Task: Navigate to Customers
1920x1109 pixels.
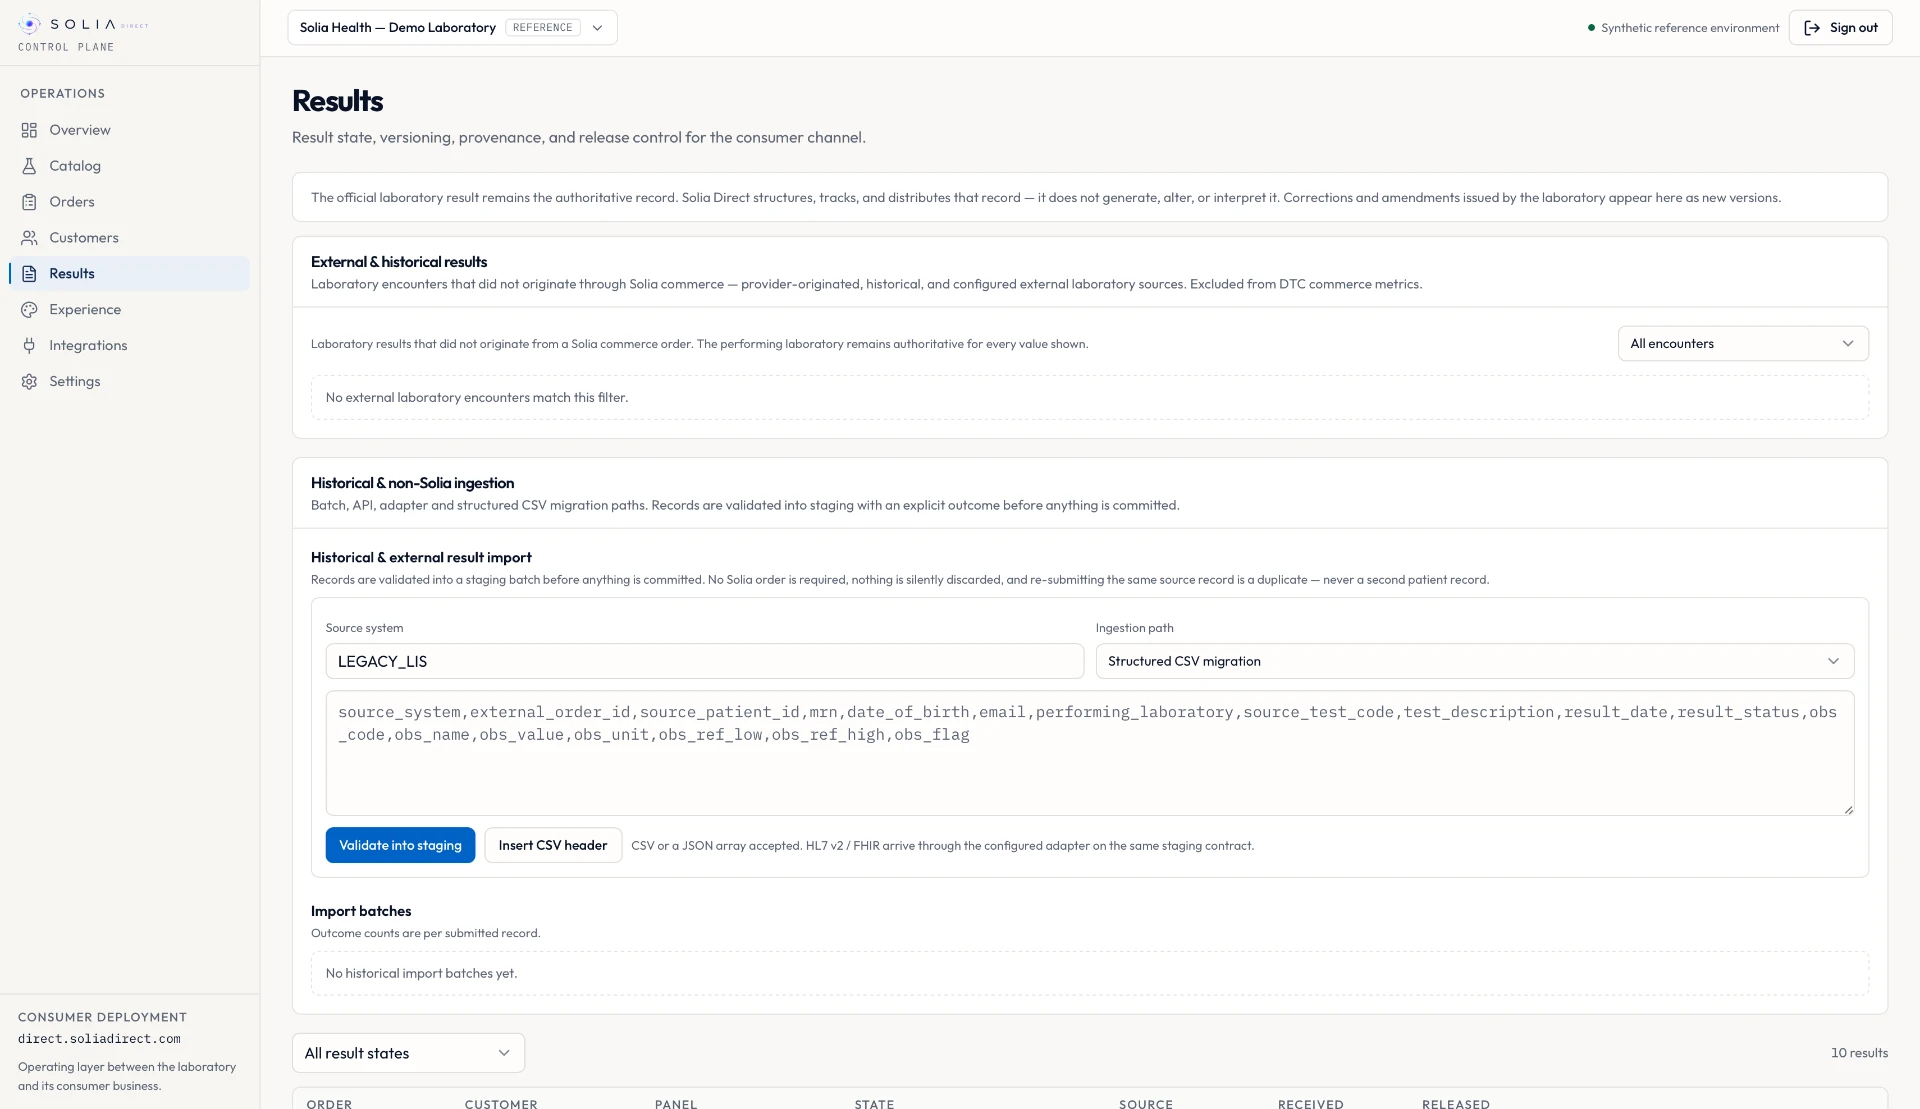Action: pos(129,238)
